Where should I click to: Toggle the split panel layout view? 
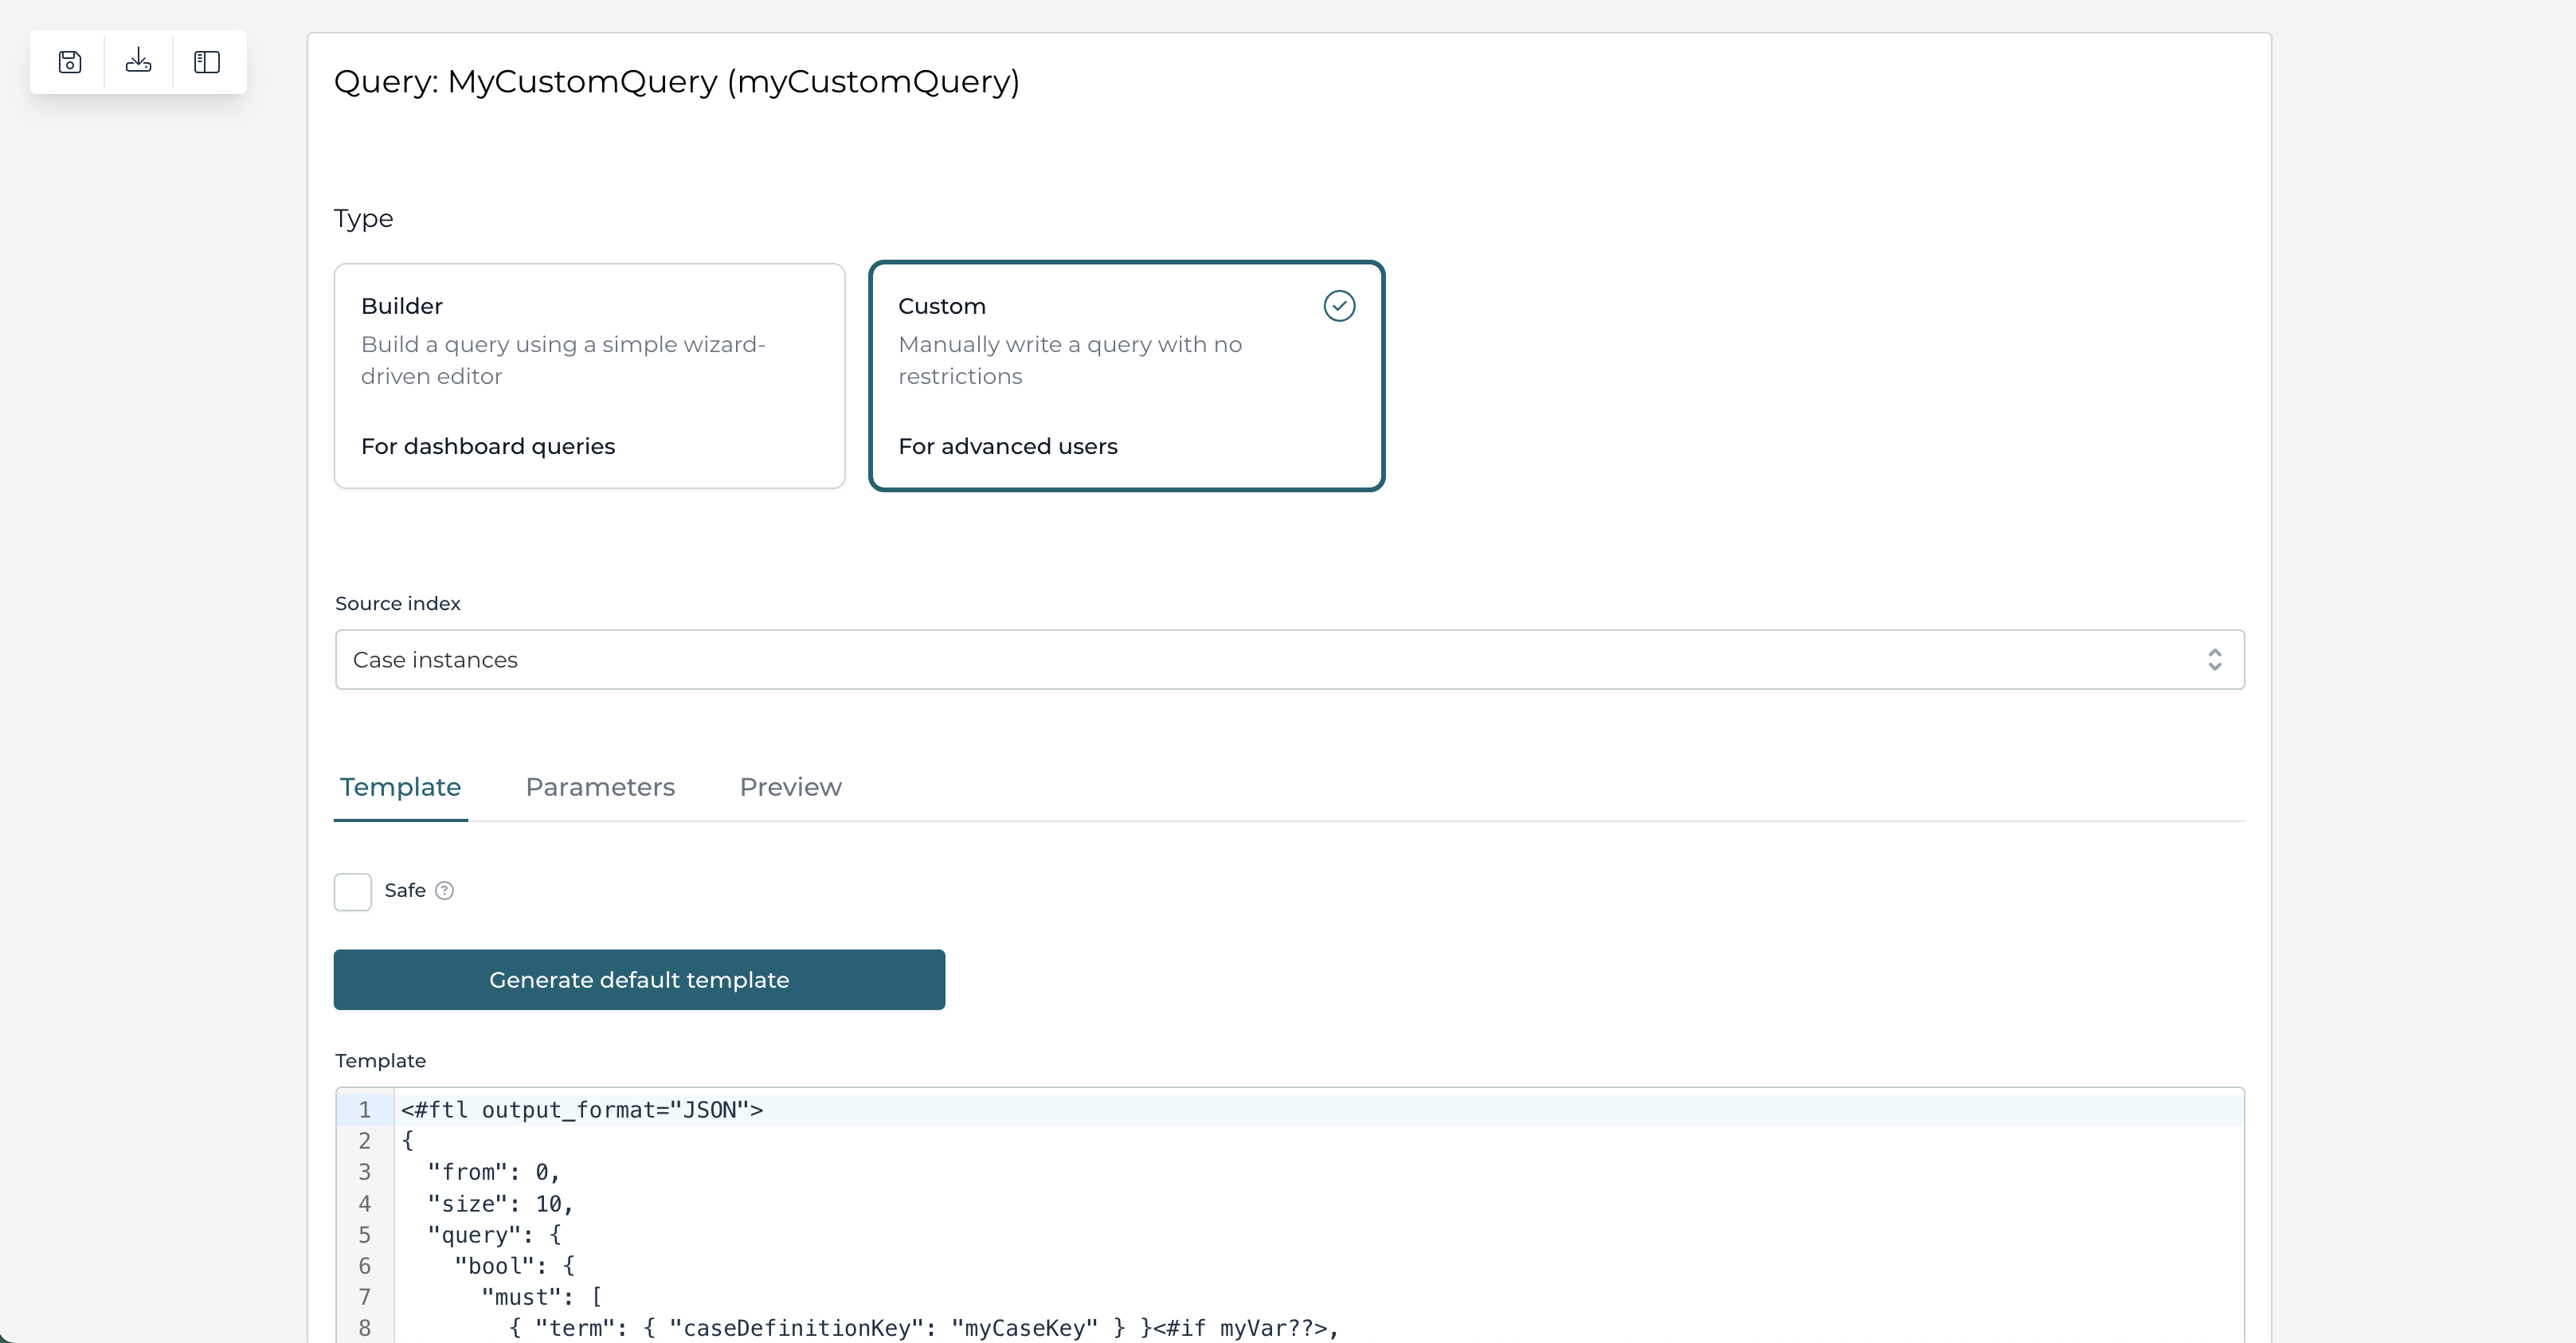click(207, 61)
